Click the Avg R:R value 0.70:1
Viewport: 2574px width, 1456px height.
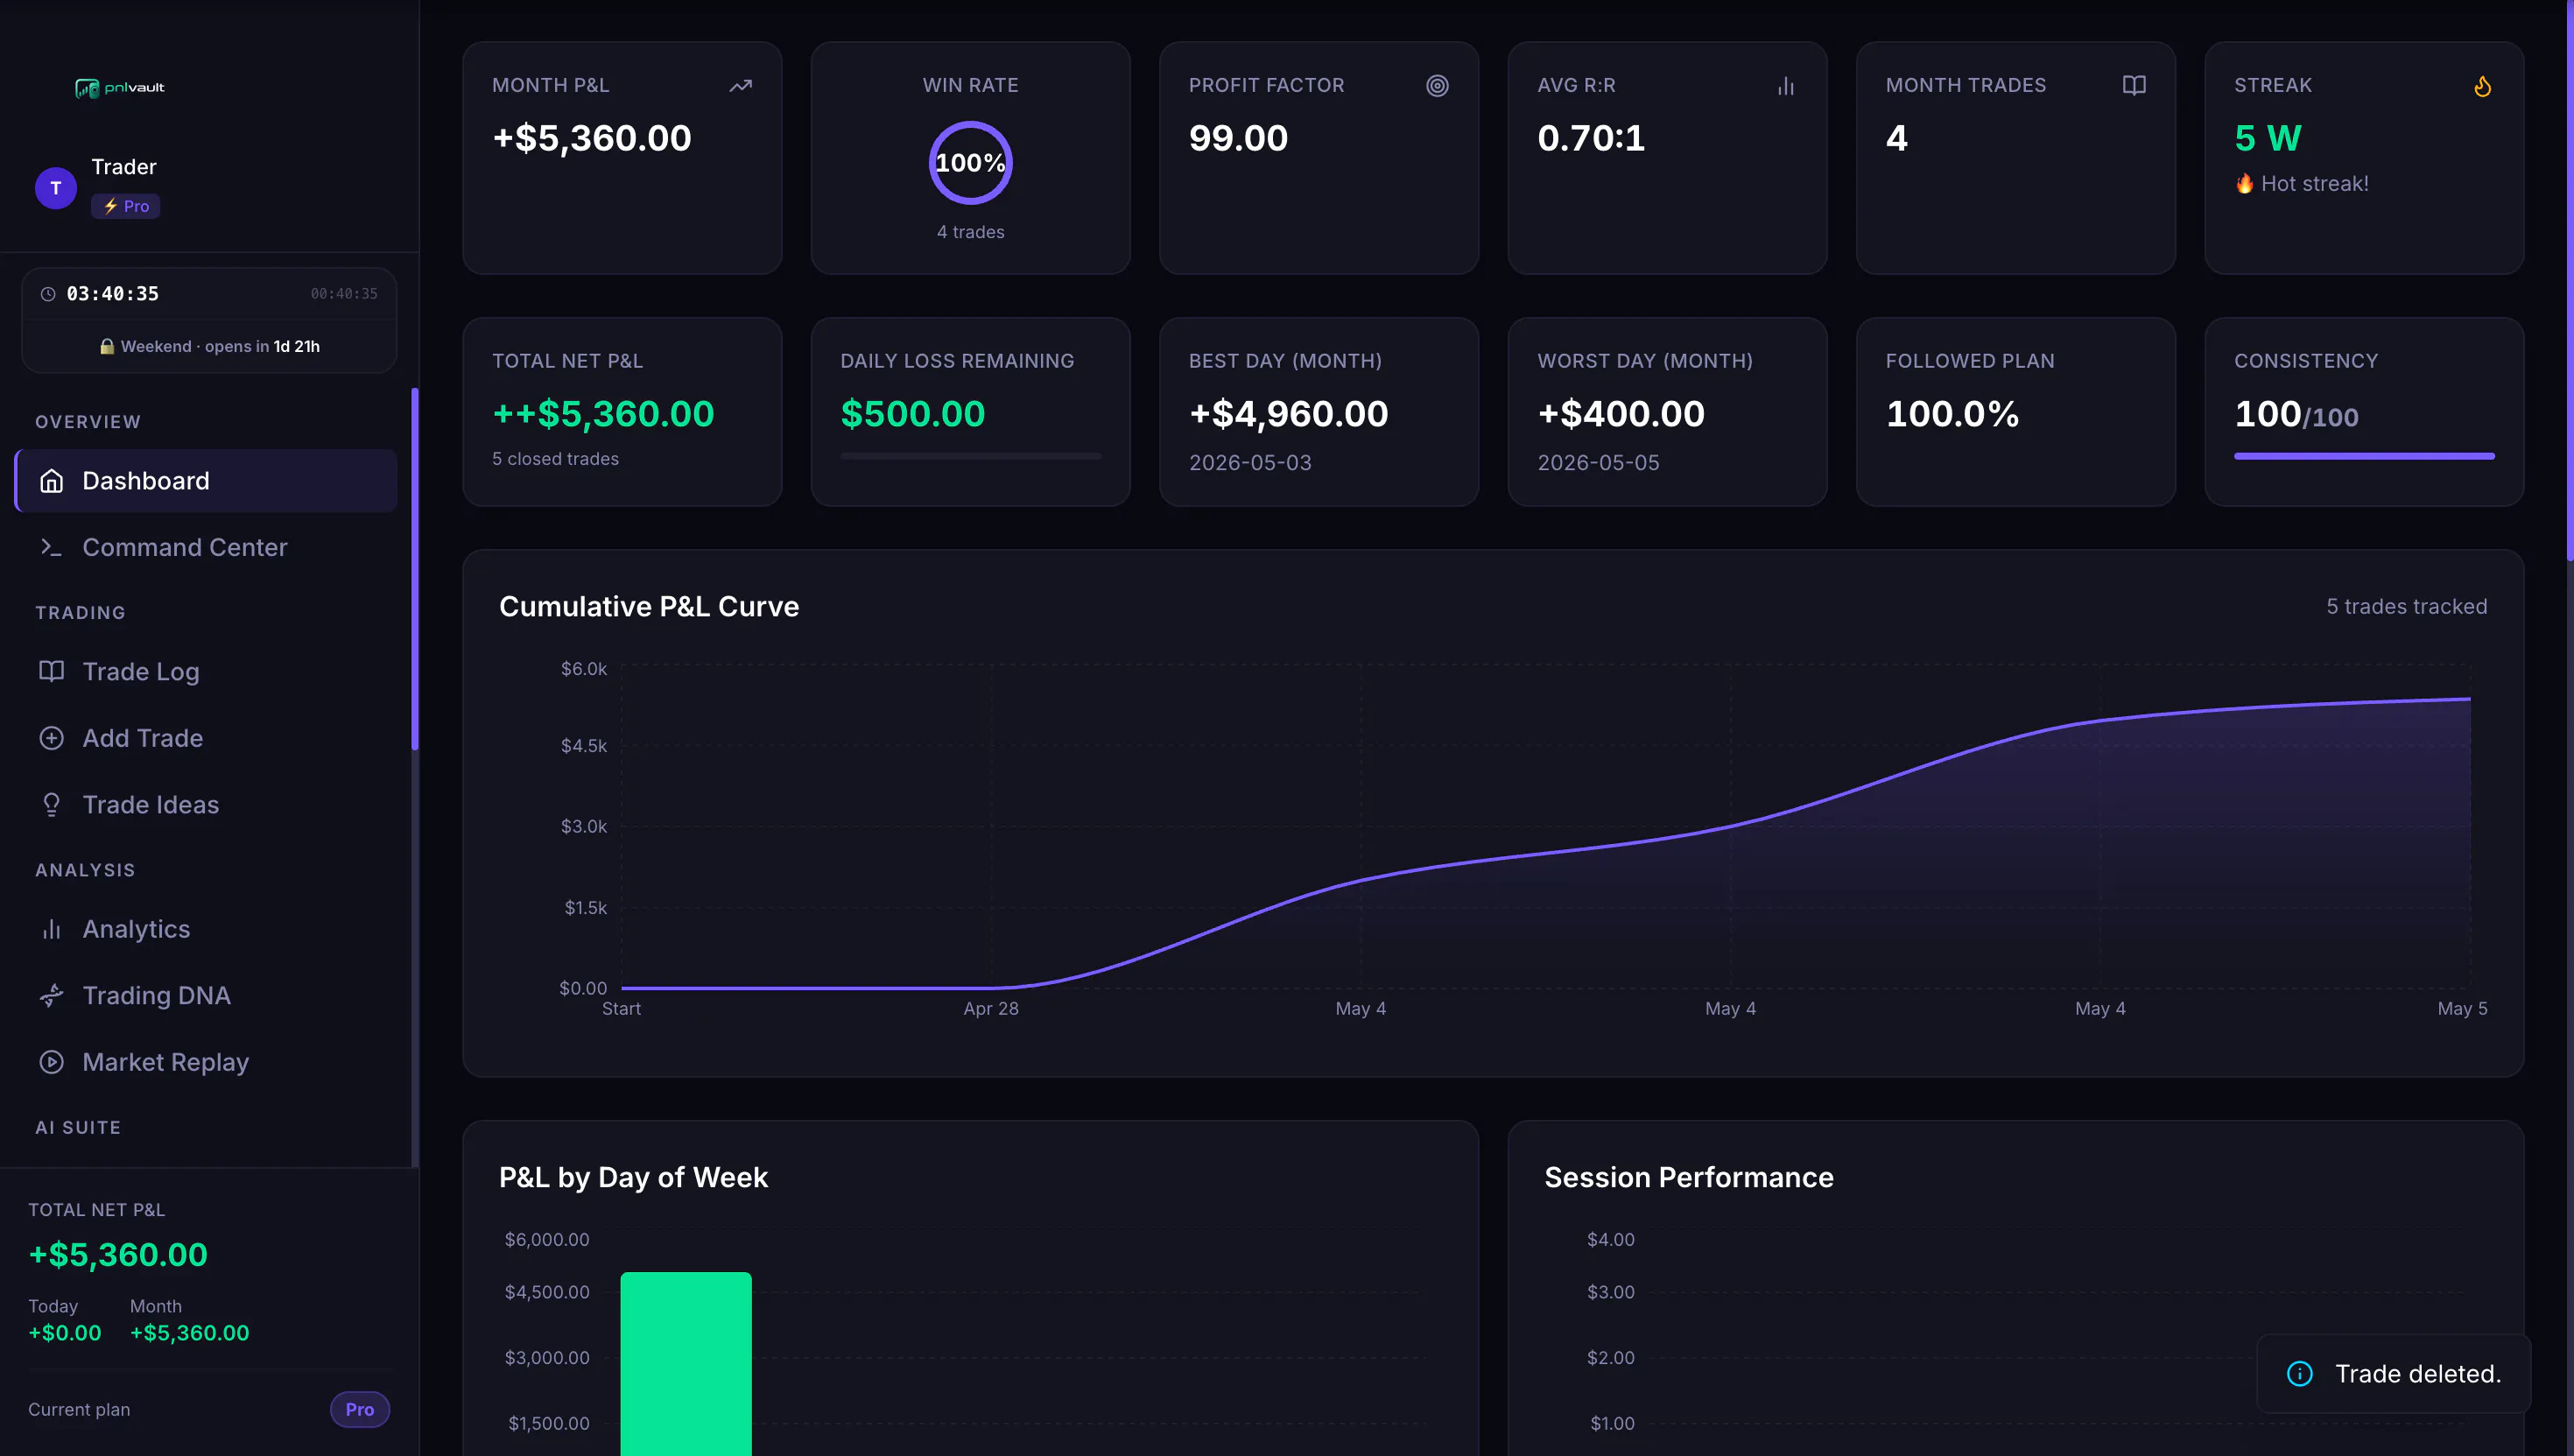1591,138
